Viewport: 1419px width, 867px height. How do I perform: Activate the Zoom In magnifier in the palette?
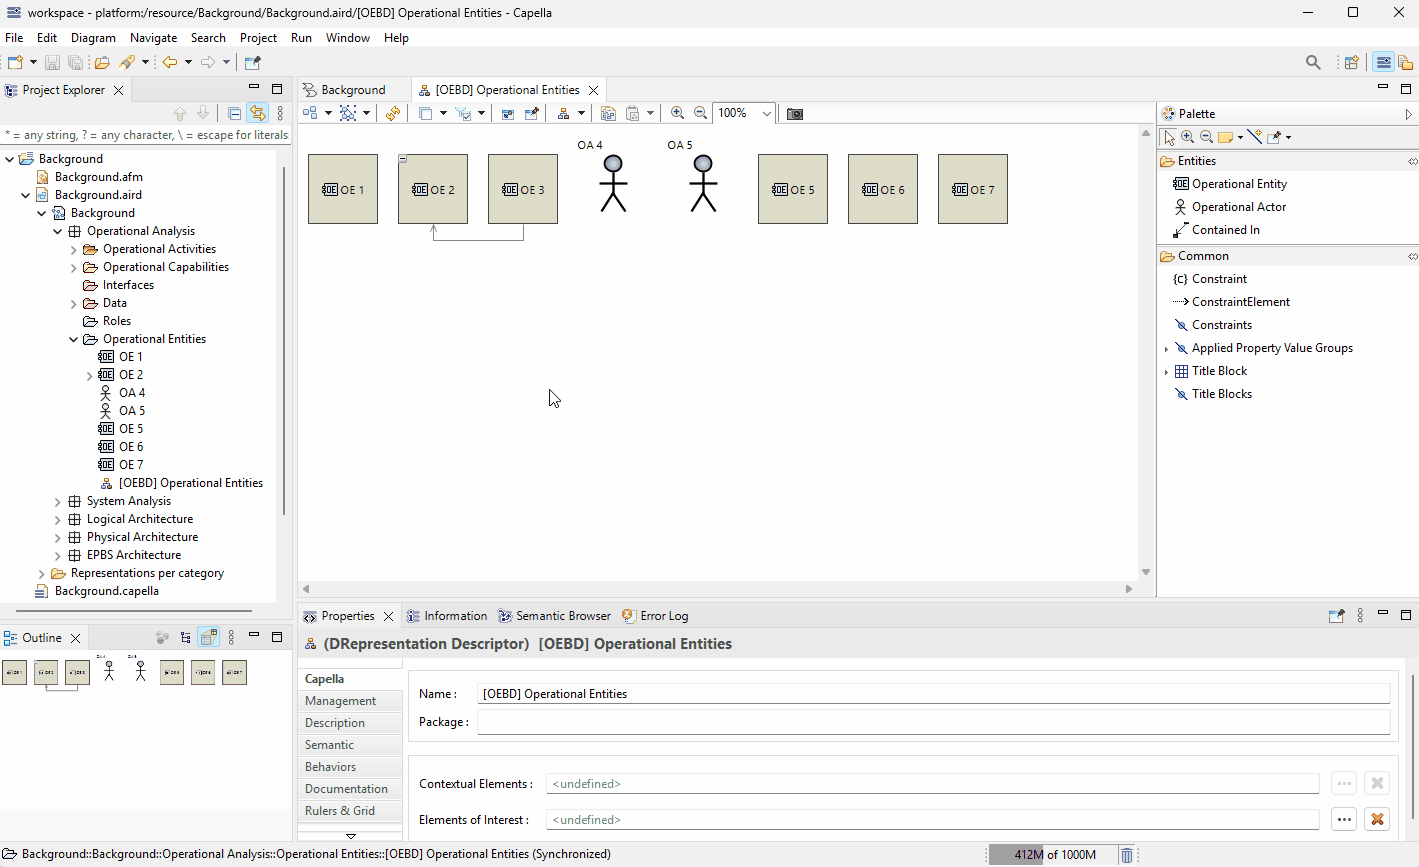(1187, 137)
